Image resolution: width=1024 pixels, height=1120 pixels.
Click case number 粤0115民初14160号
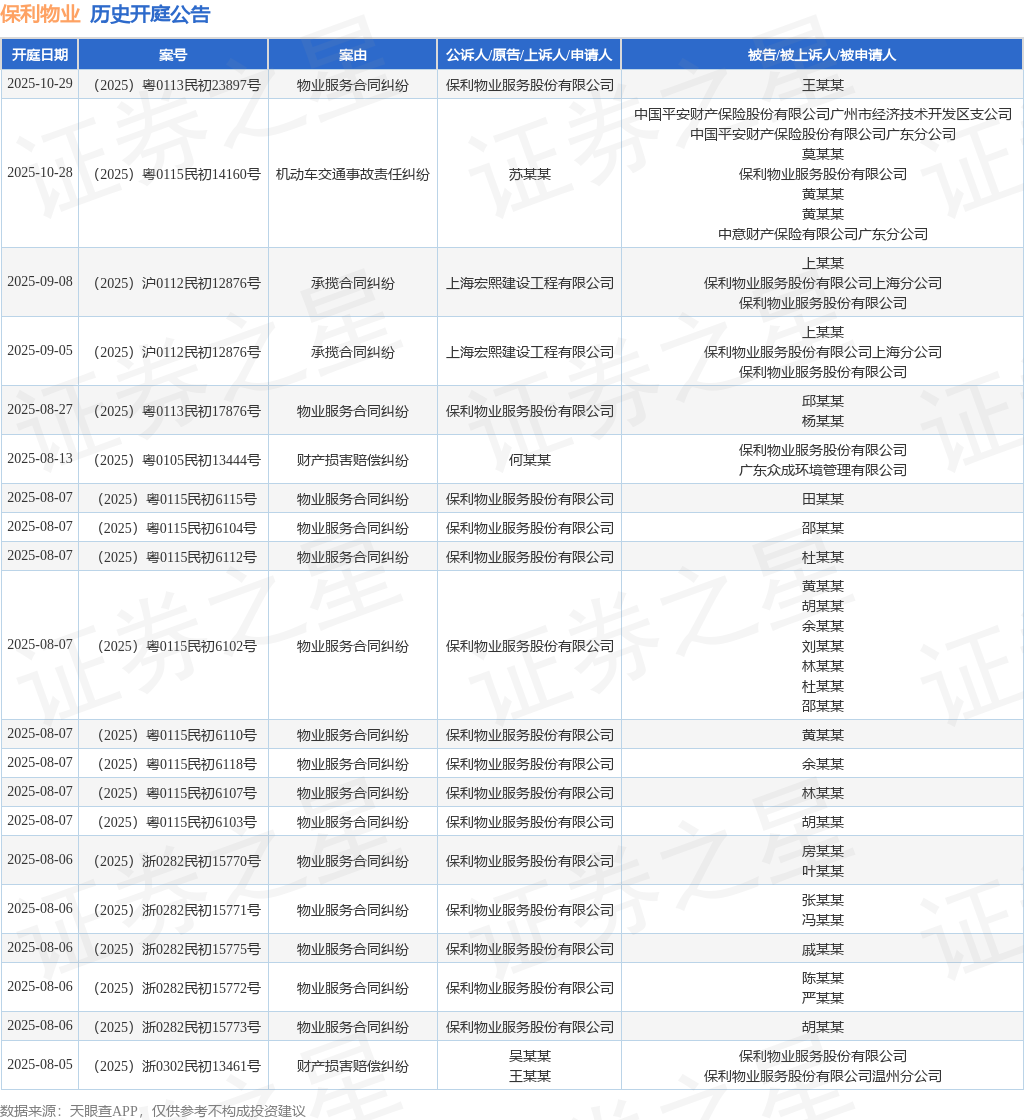(x=177, y=174)
